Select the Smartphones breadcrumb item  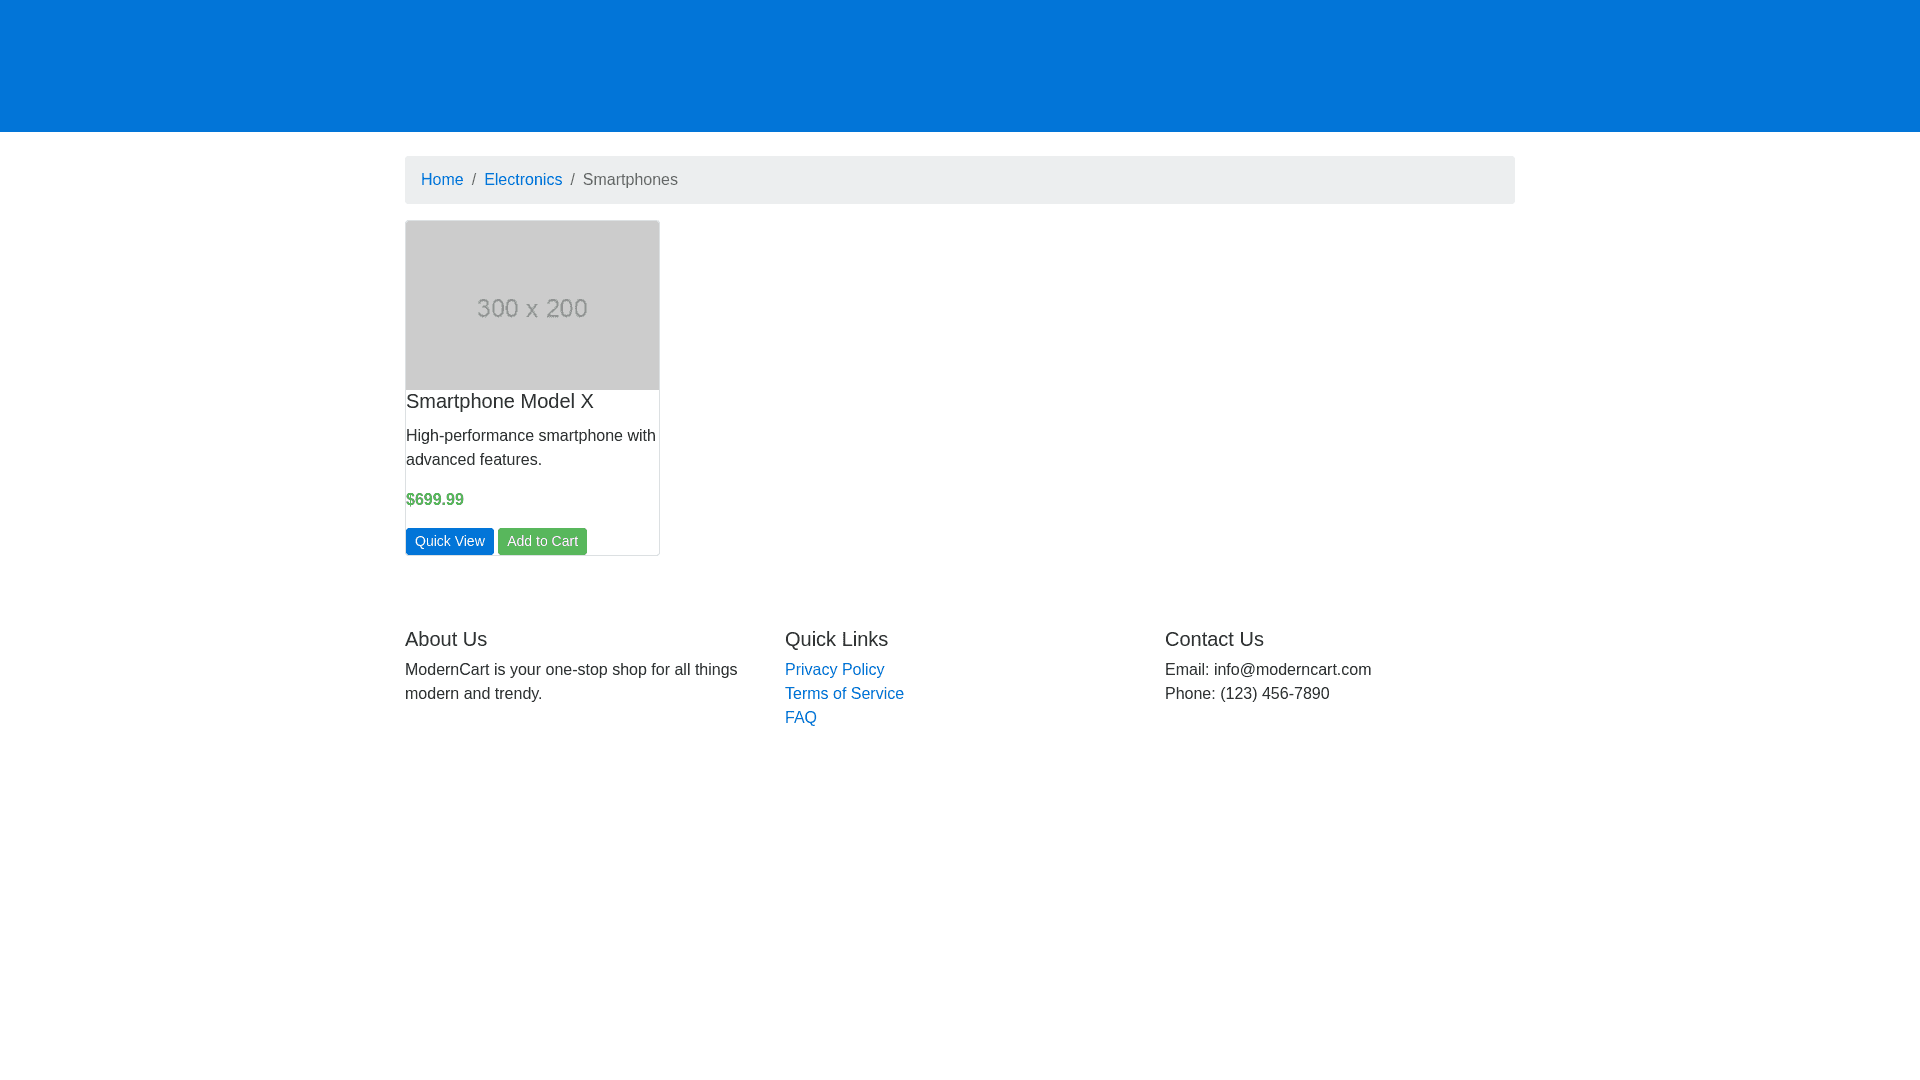click(x=630, y=180)
